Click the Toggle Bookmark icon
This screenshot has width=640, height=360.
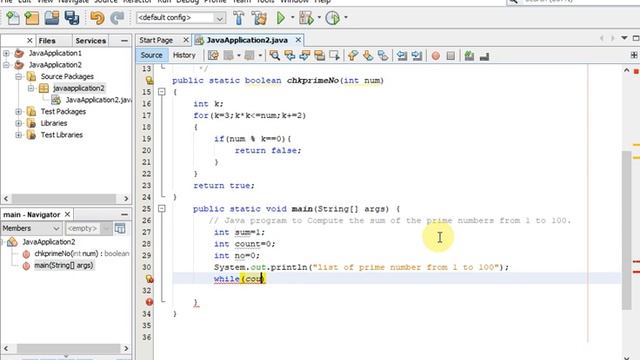coord(383,56)
